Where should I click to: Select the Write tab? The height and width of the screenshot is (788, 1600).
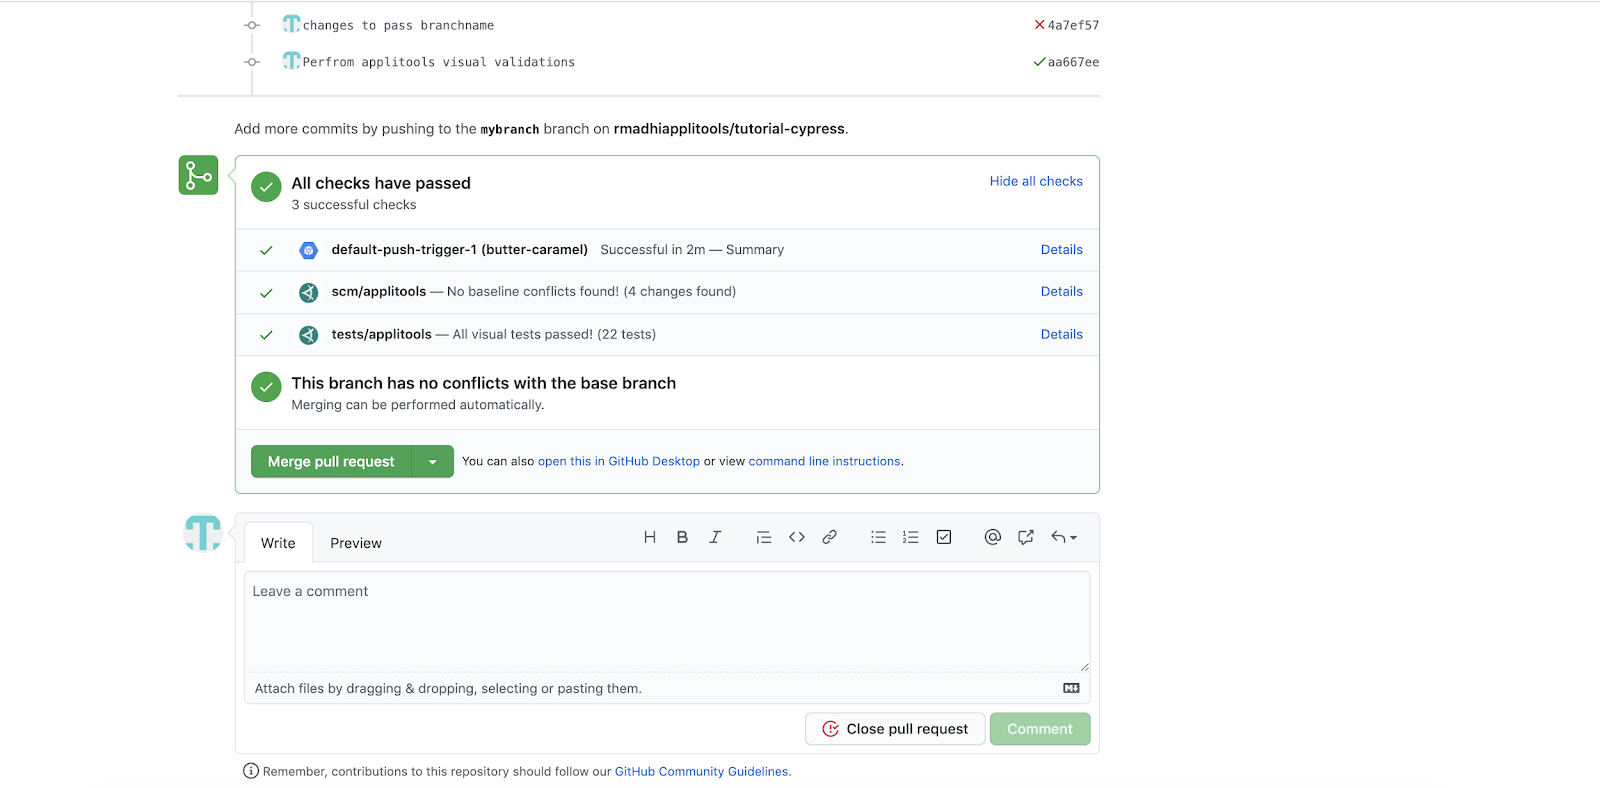tap(278, 543)
